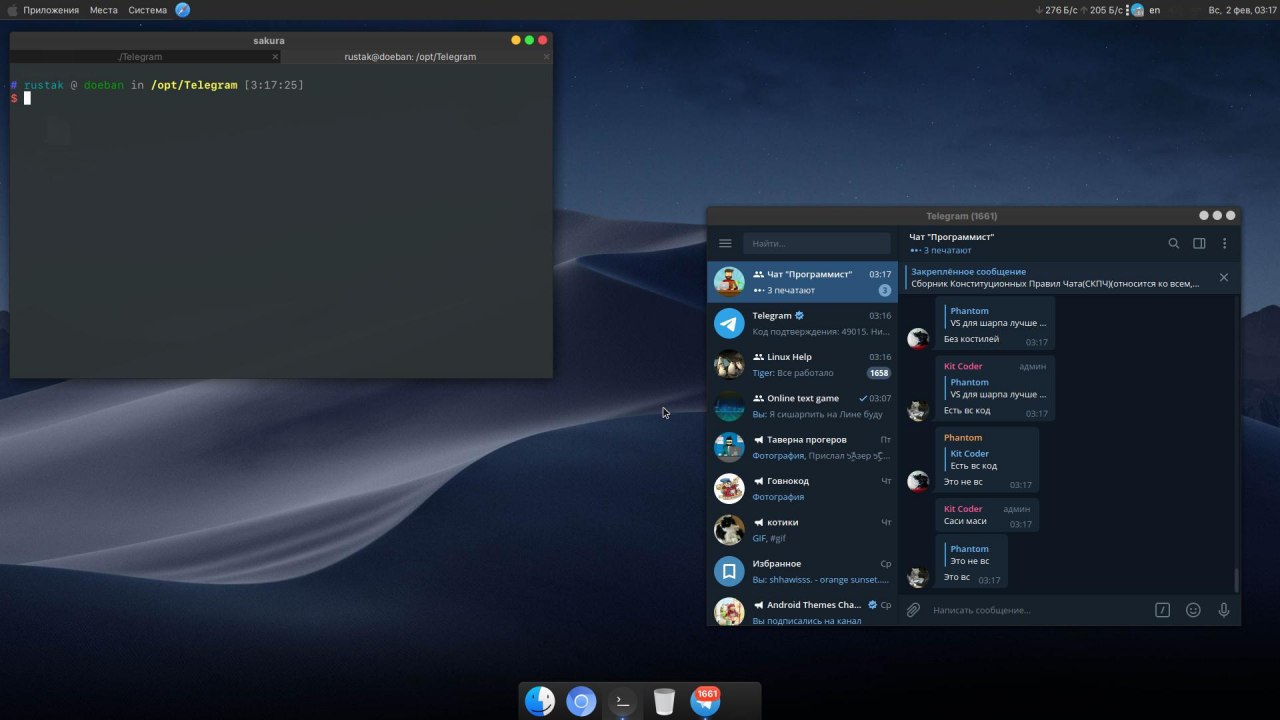
Task: Open the Приложения menu in top panel
Action: (51, 10)
